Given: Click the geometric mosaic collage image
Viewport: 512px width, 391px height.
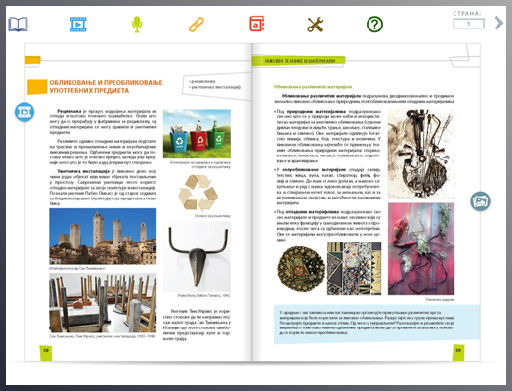Looking at the screenshot, I should (354, 269).
